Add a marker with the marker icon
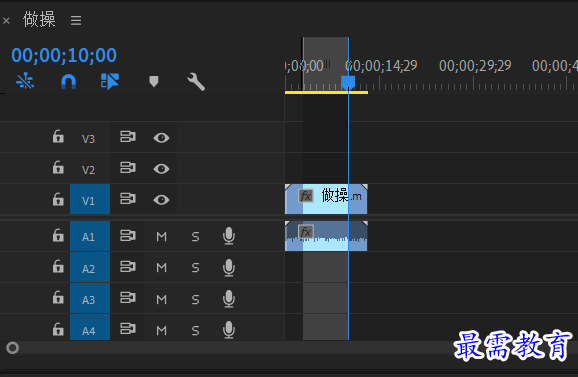The width and height of the screenshot is (578, 377). point(154,81)
